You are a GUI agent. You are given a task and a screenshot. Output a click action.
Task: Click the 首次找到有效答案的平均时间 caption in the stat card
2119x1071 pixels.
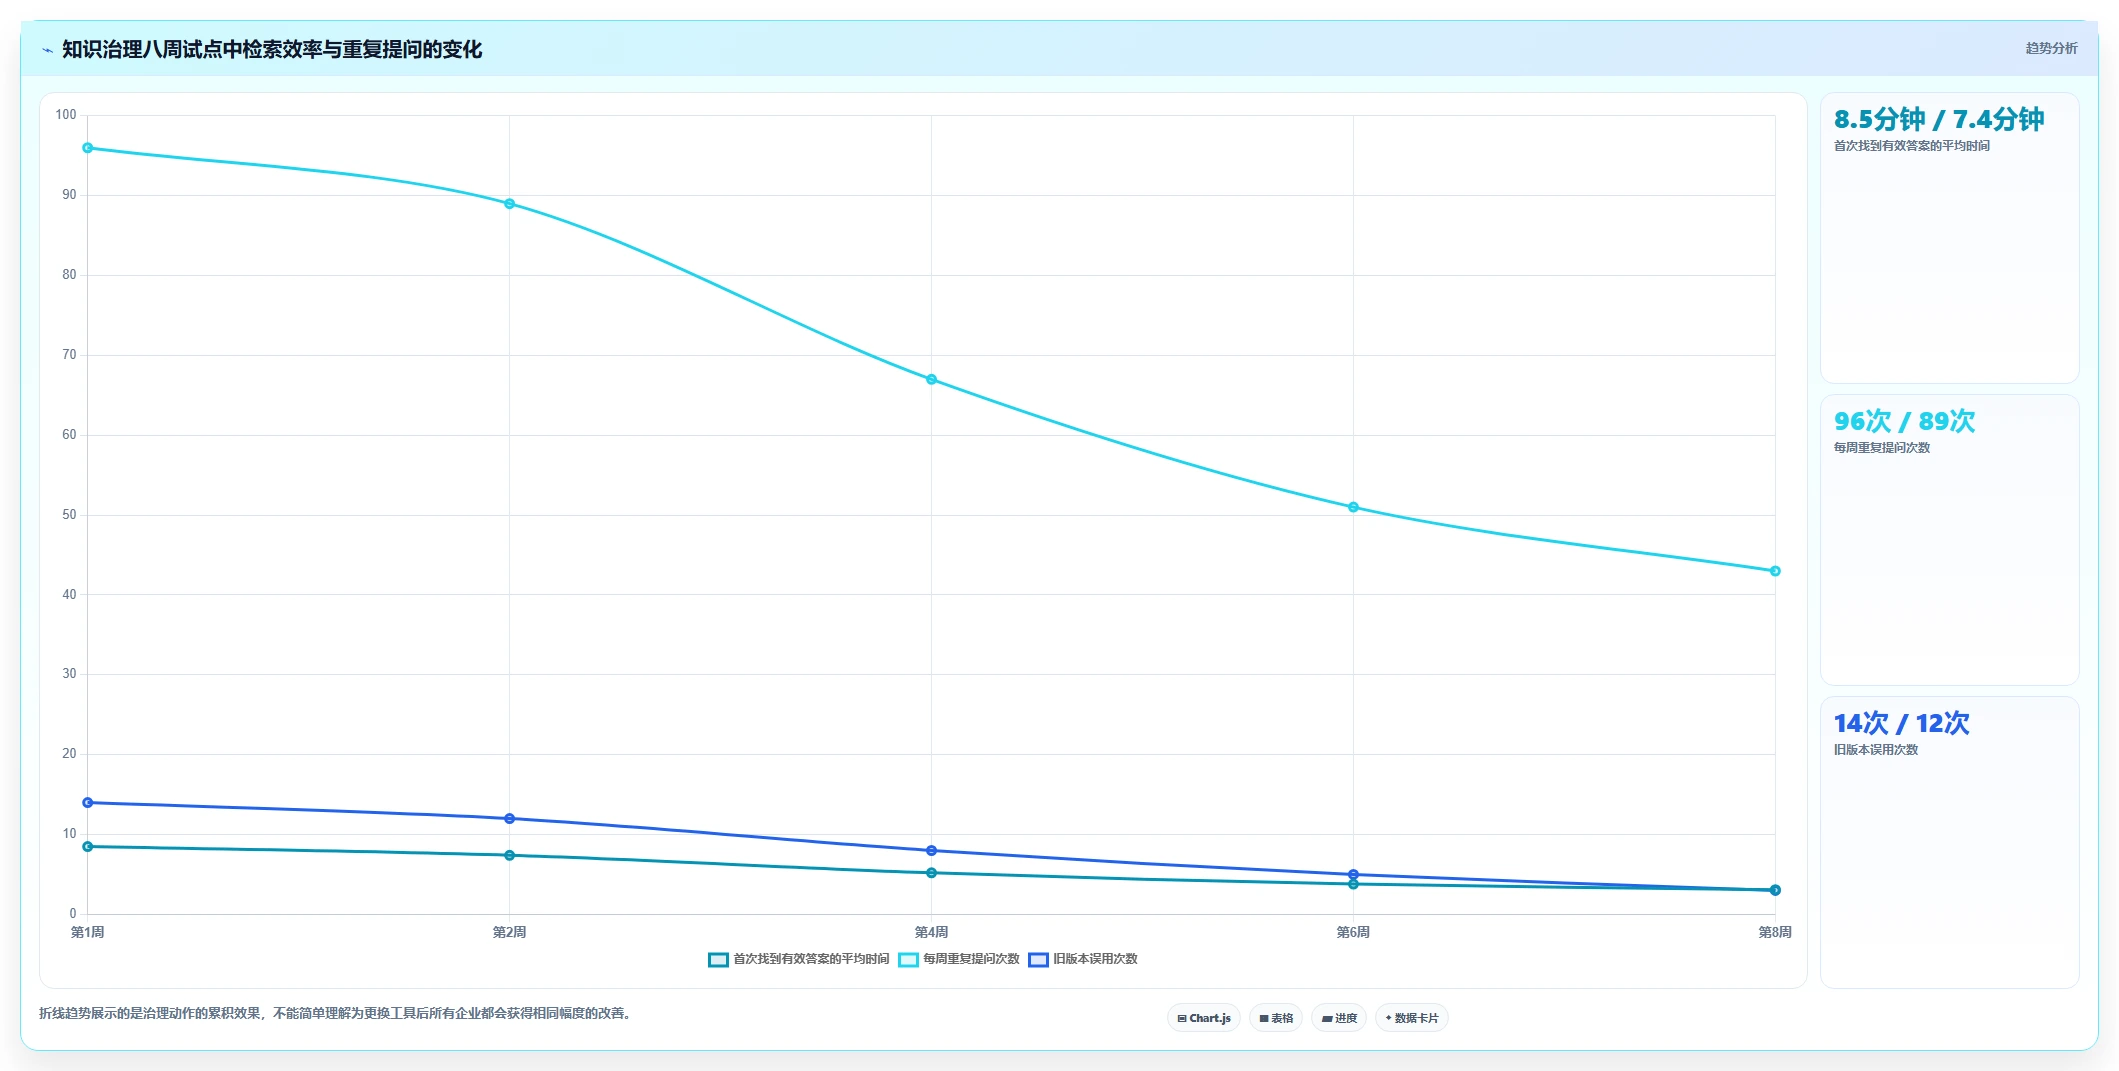(1912, 146)
